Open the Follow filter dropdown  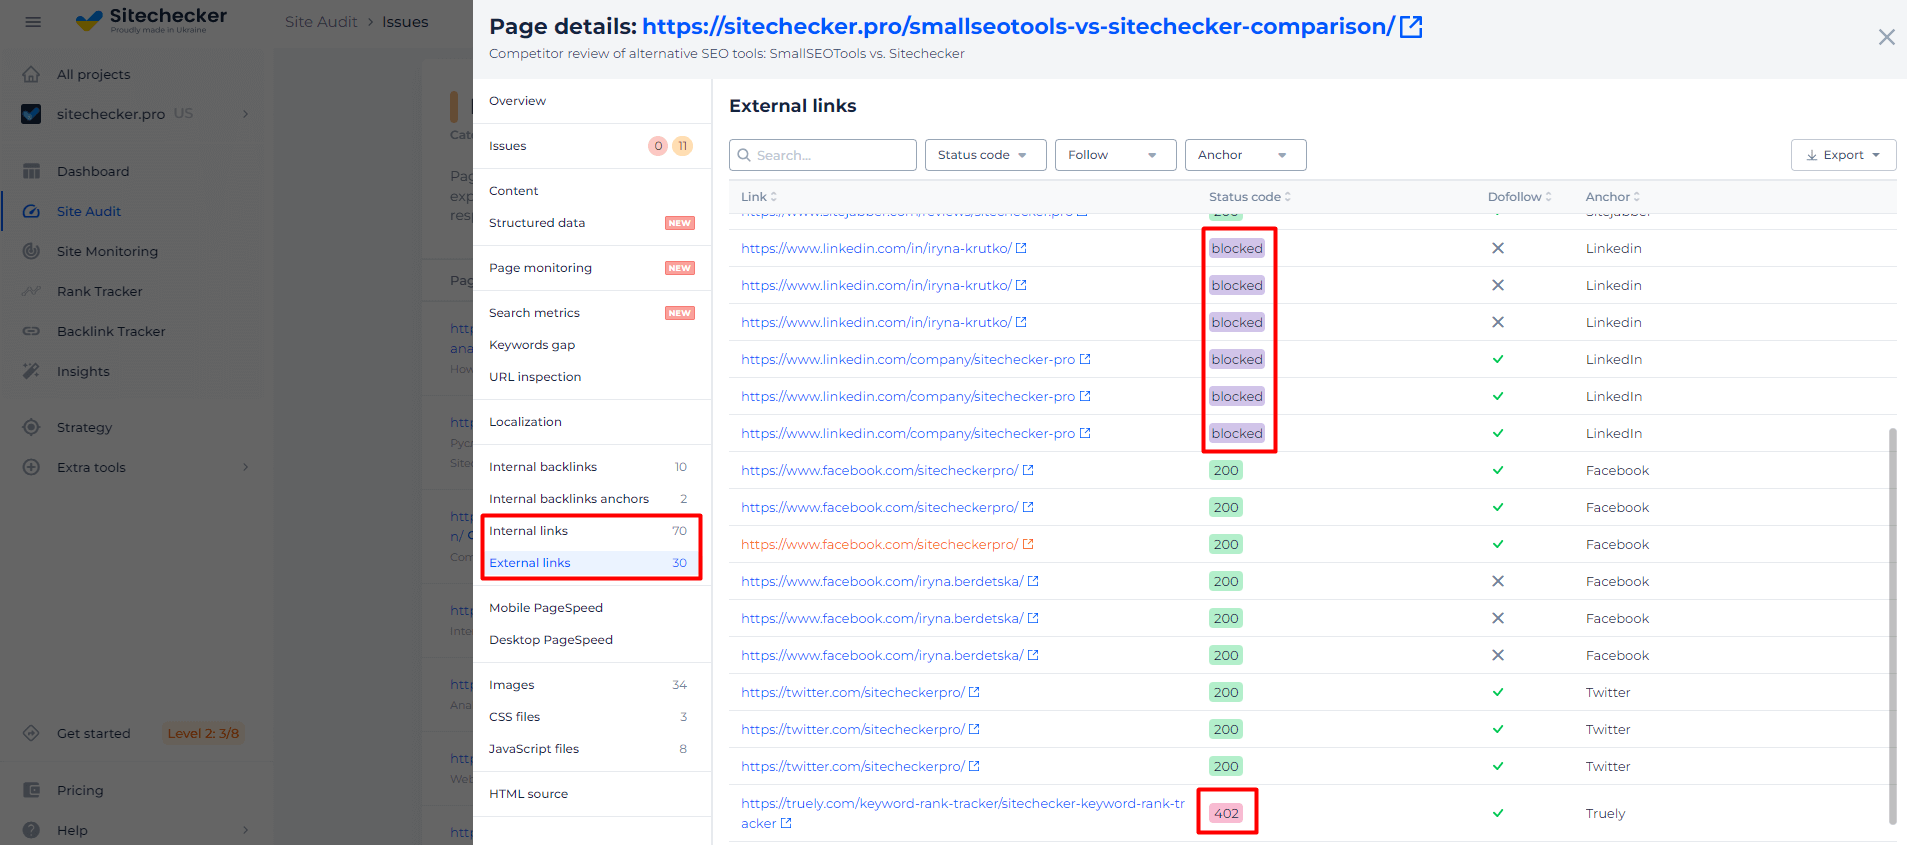point(1116,155)
